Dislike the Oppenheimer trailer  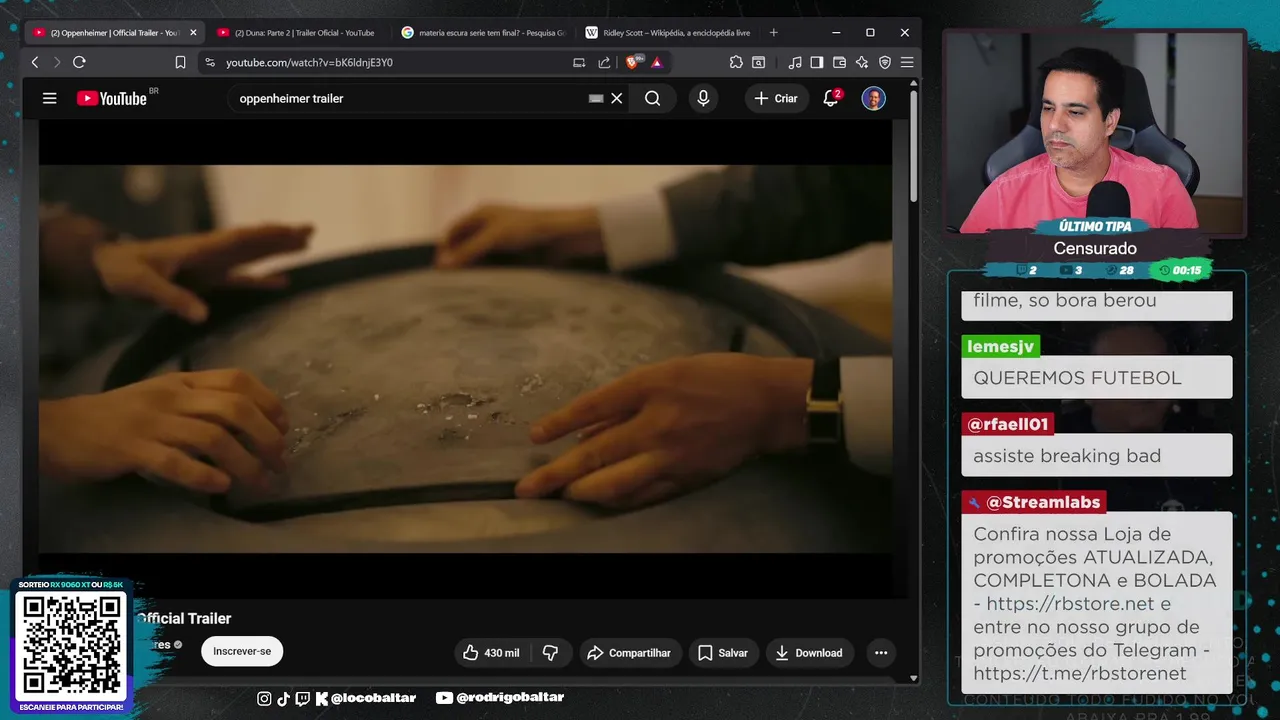point(550,653)
